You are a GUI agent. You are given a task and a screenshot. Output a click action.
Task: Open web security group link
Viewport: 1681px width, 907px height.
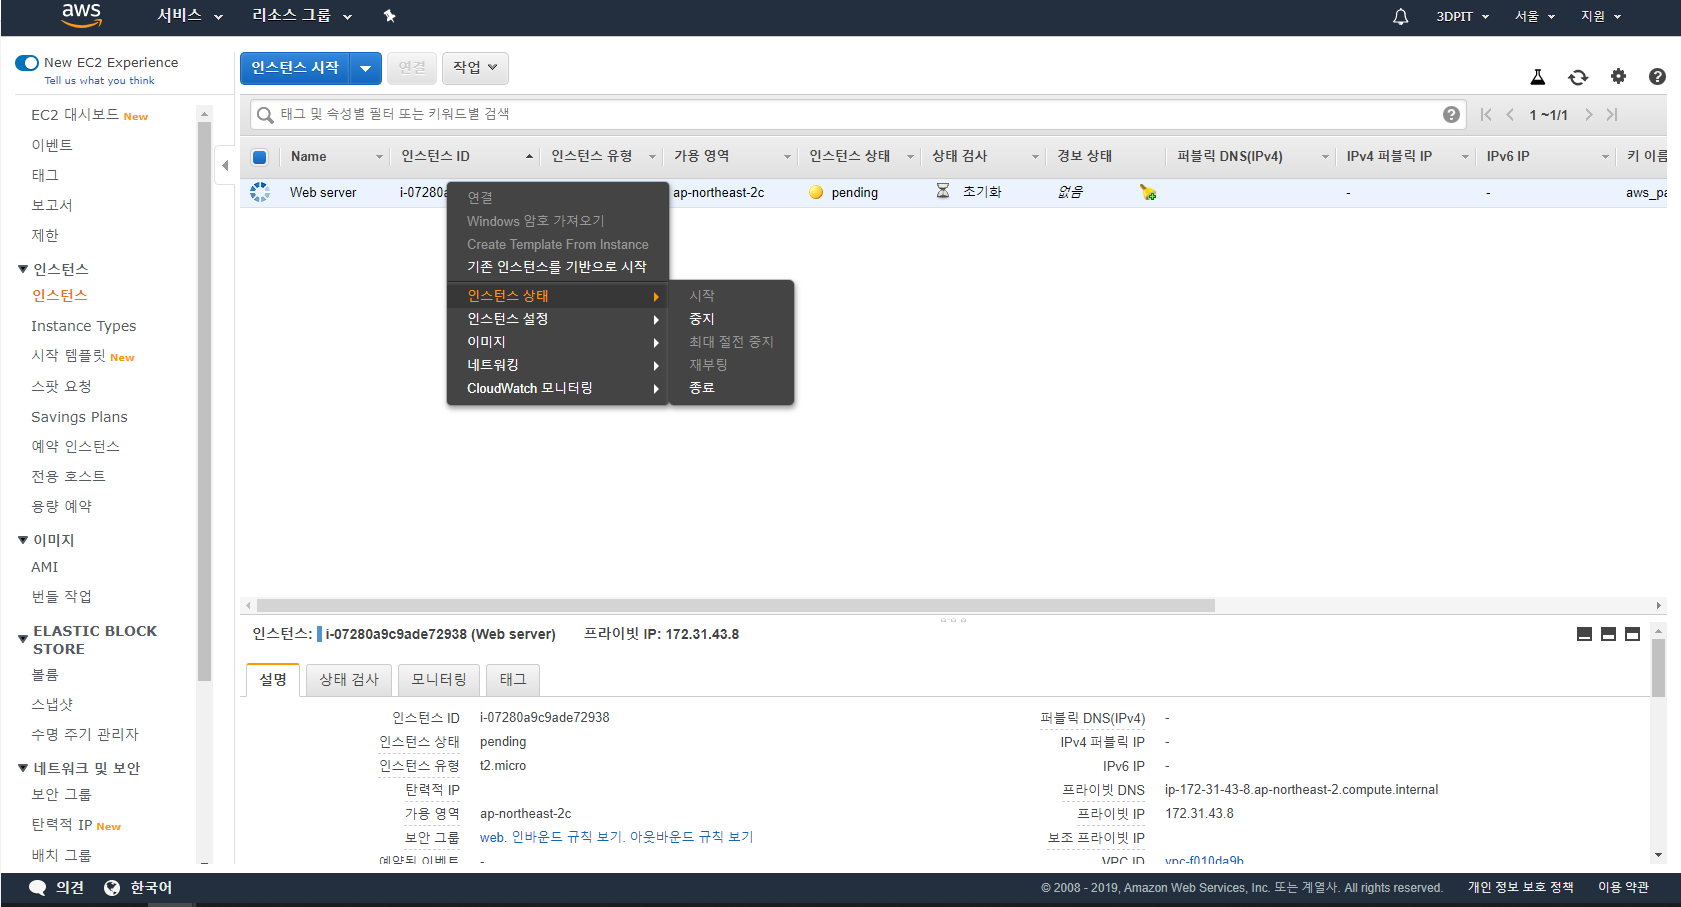click(491, 838)
